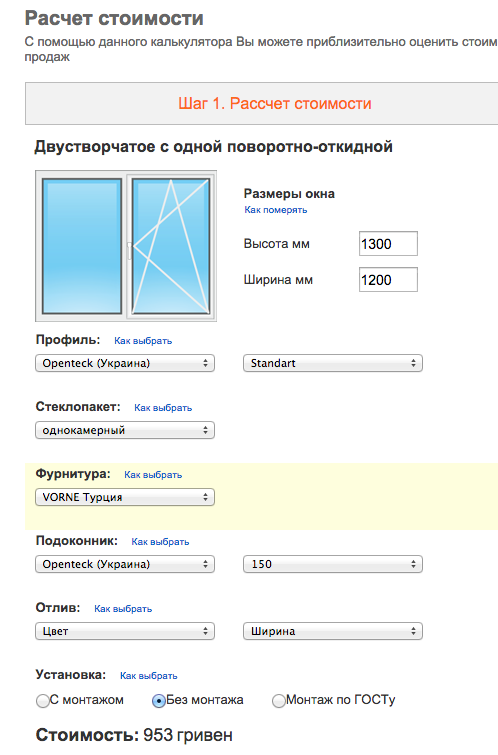Screen dimensions: 498x755
Task: Expand the Отлив Ширина width dropdown
Action: point(333,631)
